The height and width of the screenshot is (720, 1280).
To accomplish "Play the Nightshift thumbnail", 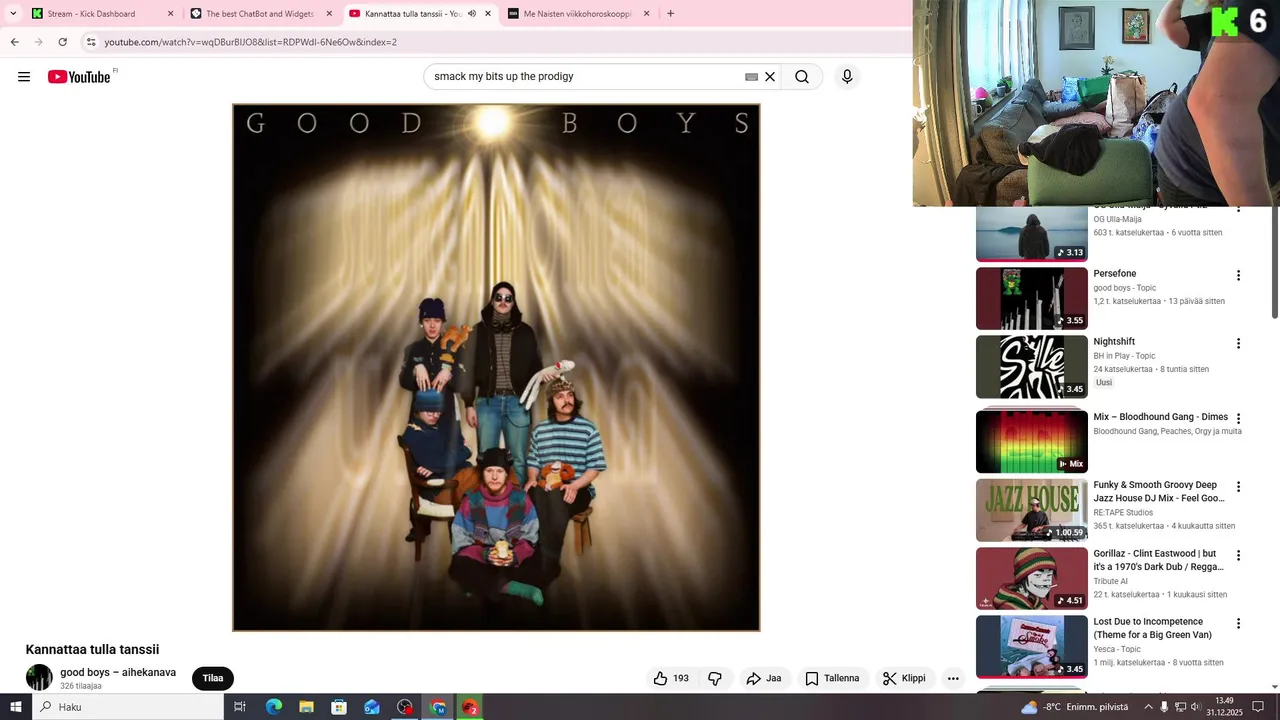I will (x=1032, y=366).
